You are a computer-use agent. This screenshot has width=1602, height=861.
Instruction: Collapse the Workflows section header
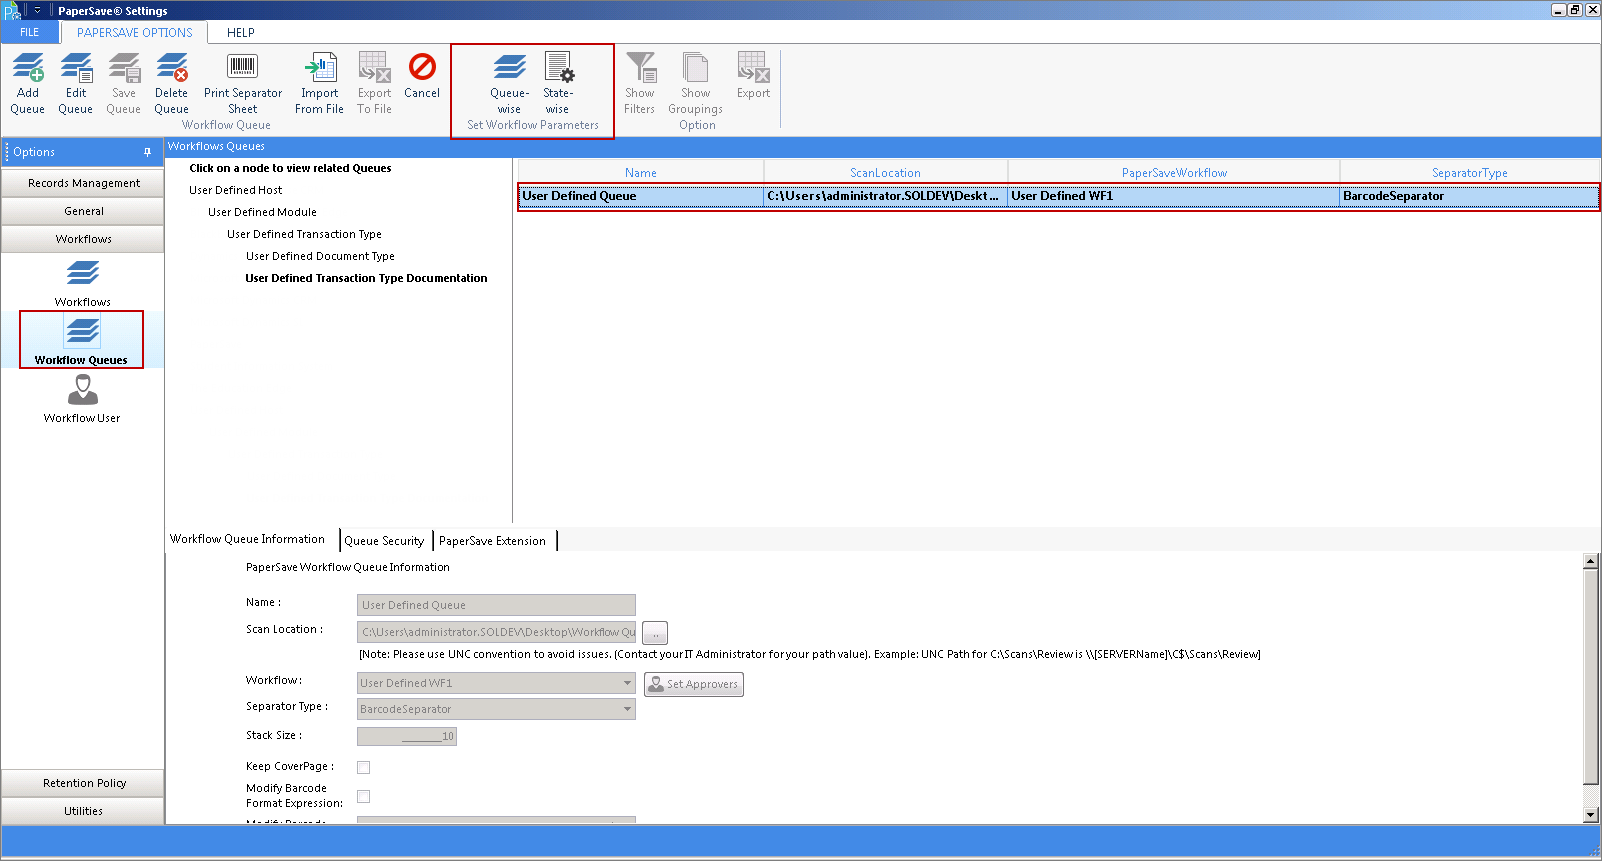pyautogui.click(x=83, y=239)
